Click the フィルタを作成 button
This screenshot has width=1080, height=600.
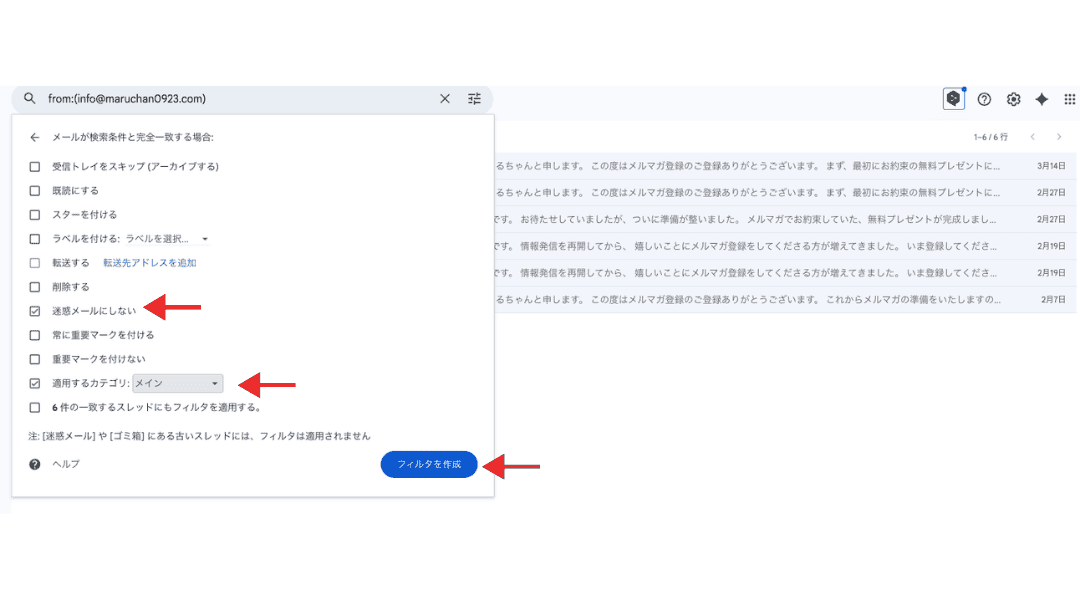tap(429, 465)
